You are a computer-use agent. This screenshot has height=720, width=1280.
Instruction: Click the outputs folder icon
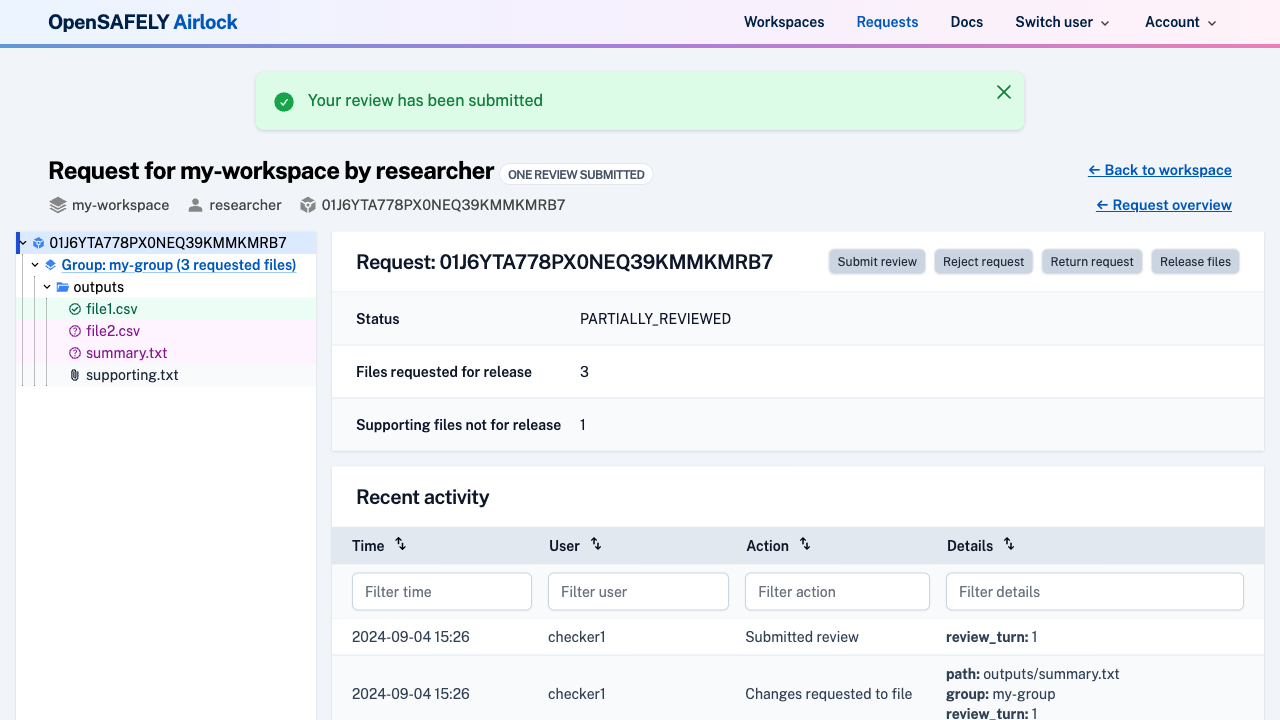[x=62, y=287]
